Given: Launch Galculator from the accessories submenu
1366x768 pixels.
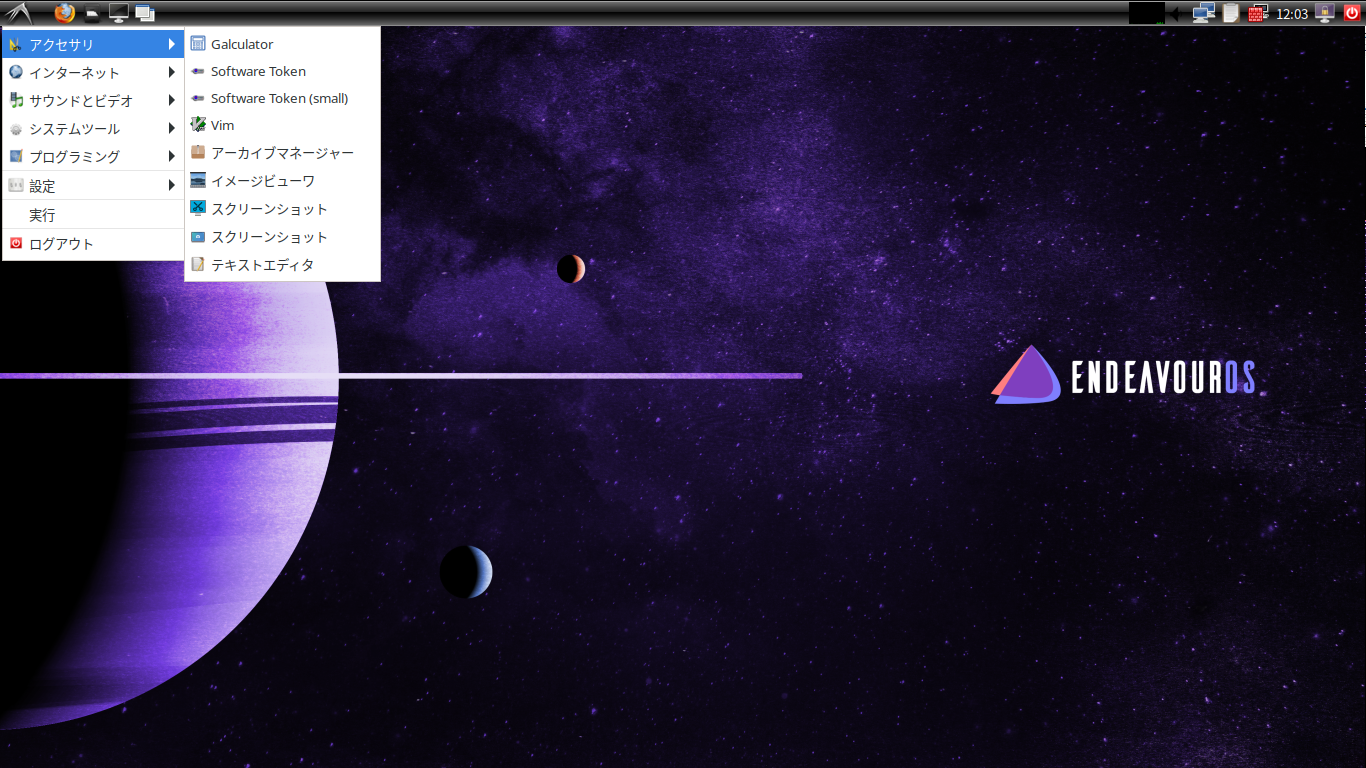Looking at the screenshot, I should 282,44.
